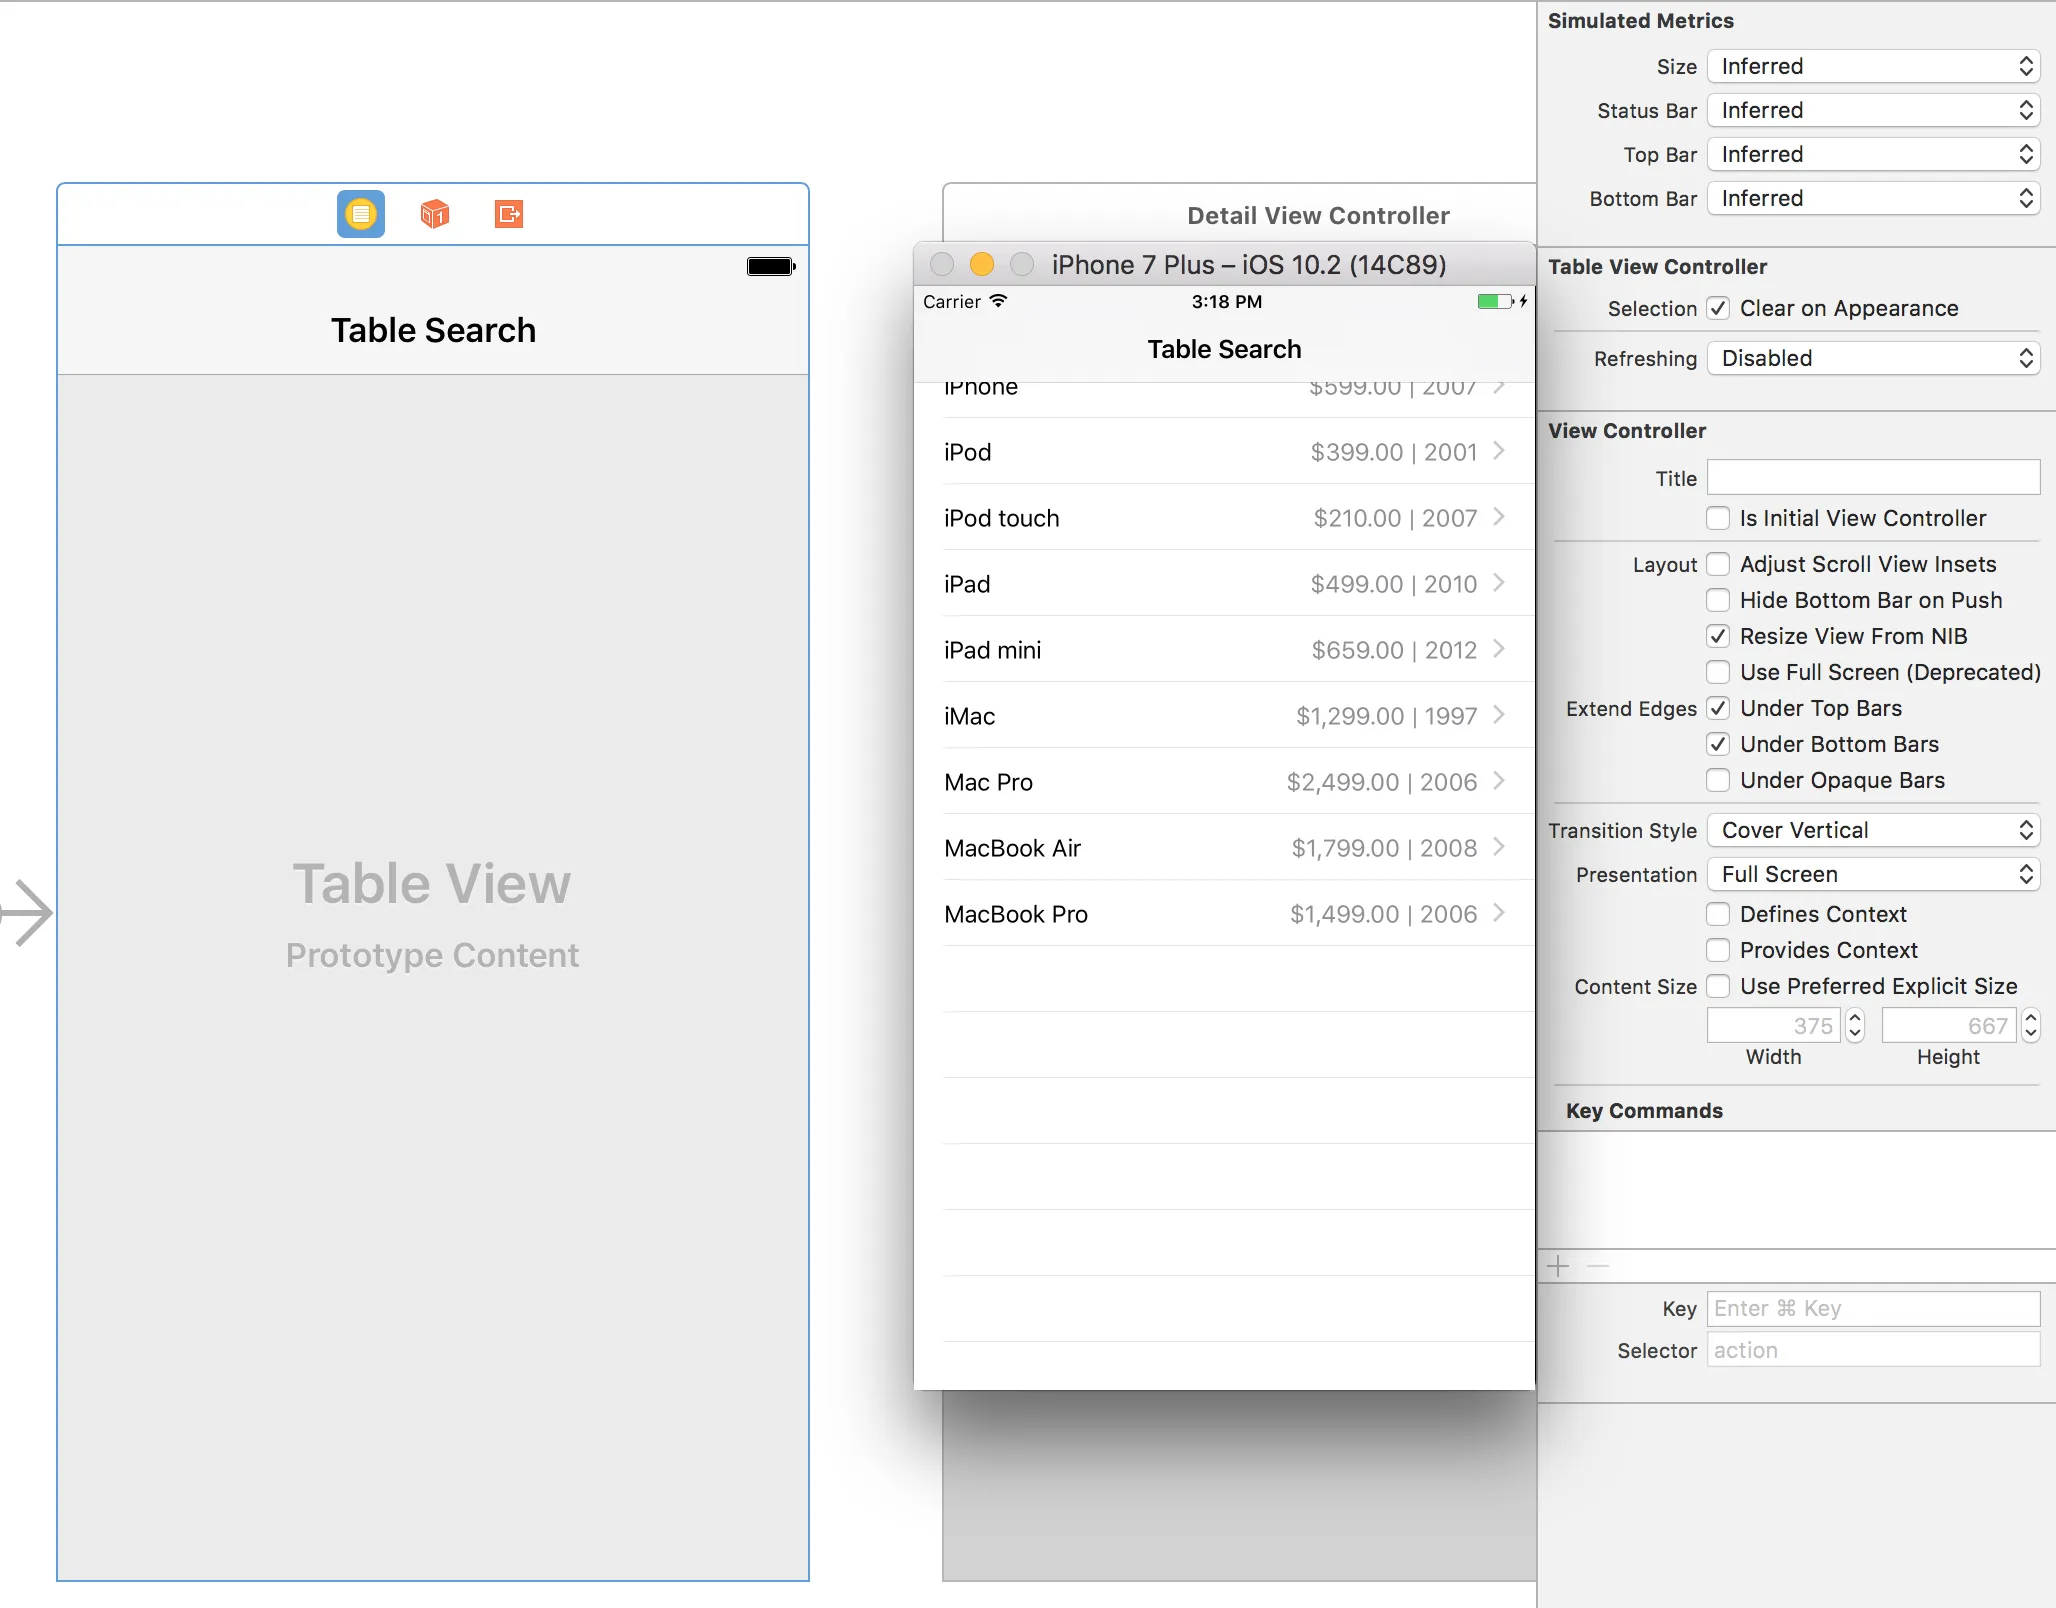This screenshot has height=1608, width=2056.
Task: Click disclosure chevron on the iPod row
Action: click(x=1498, y=451)
